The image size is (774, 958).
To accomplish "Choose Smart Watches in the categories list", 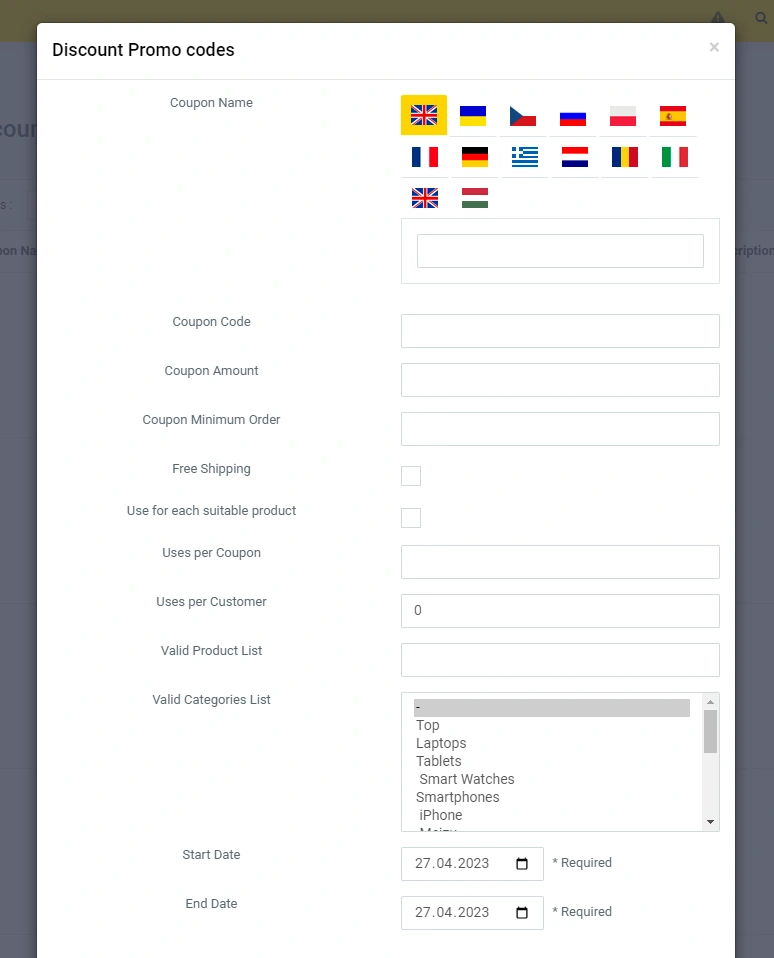I will click(x=467, y=779).
